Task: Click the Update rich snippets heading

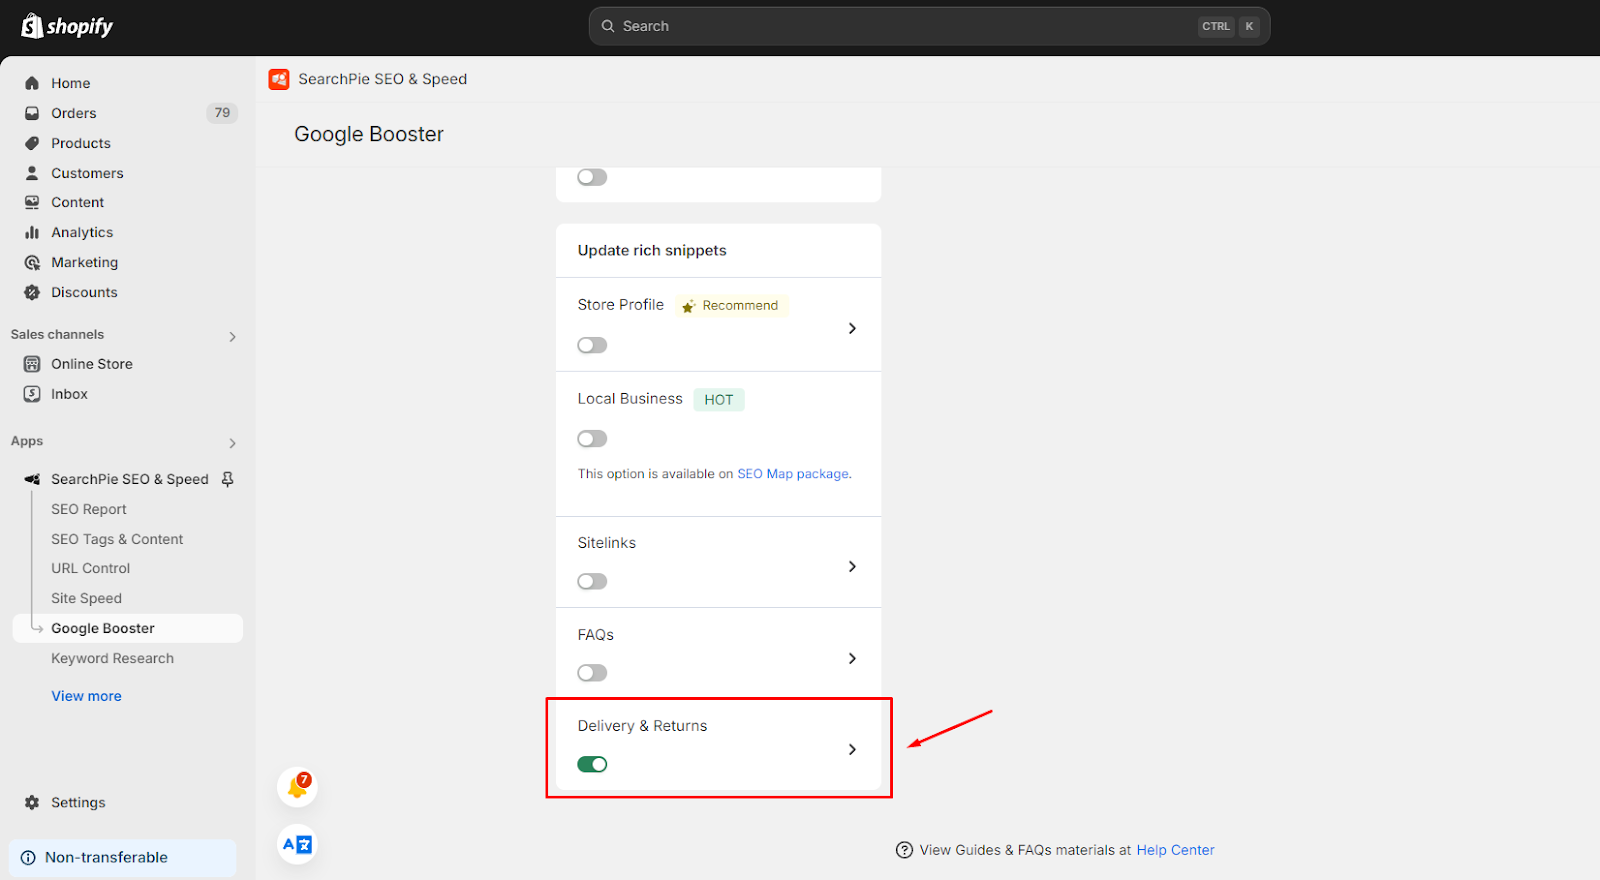Action: (652, 251)
